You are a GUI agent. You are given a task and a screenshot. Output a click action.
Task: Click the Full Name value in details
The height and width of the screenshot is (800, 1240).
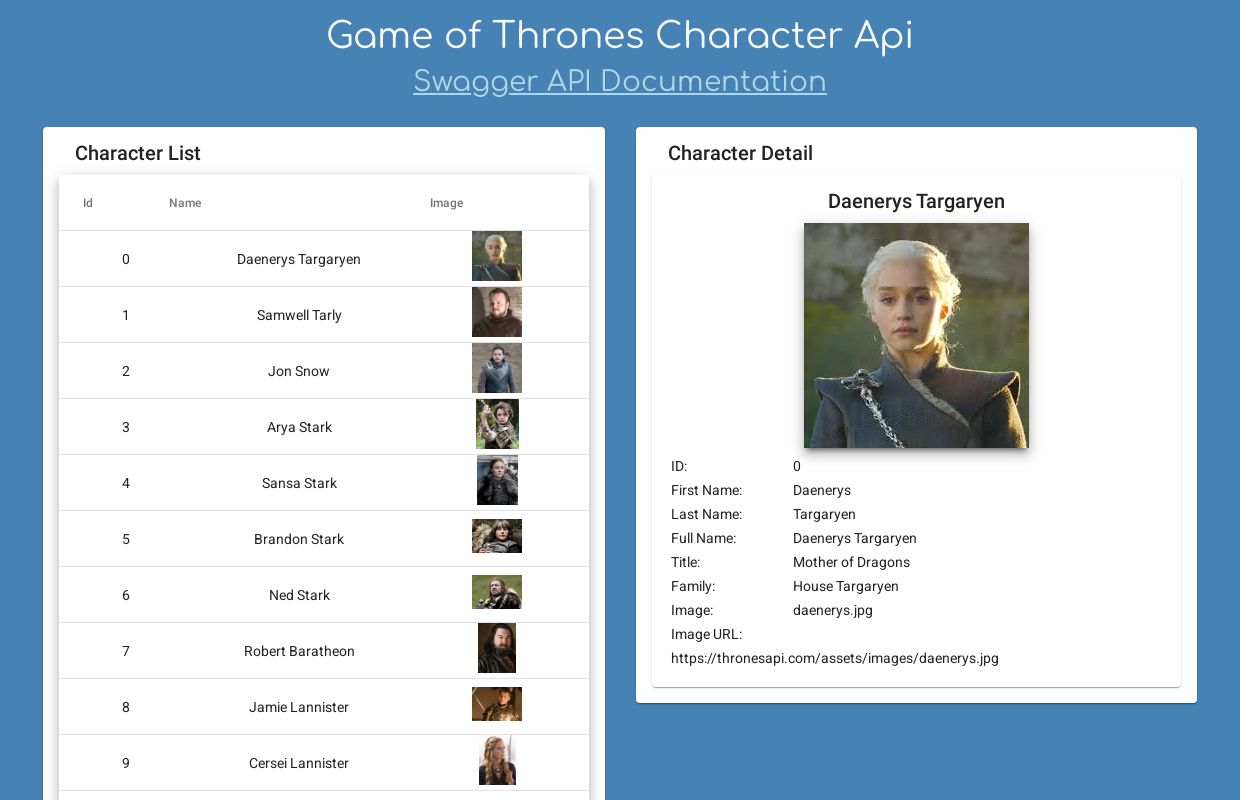pos(855,538)
